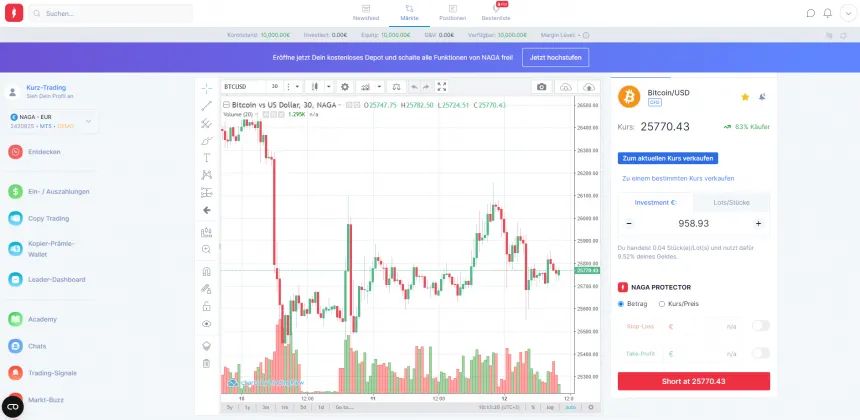Select the trend line drawing tool
This screenshot has height=420, width=860.
(x=207, y=105)
